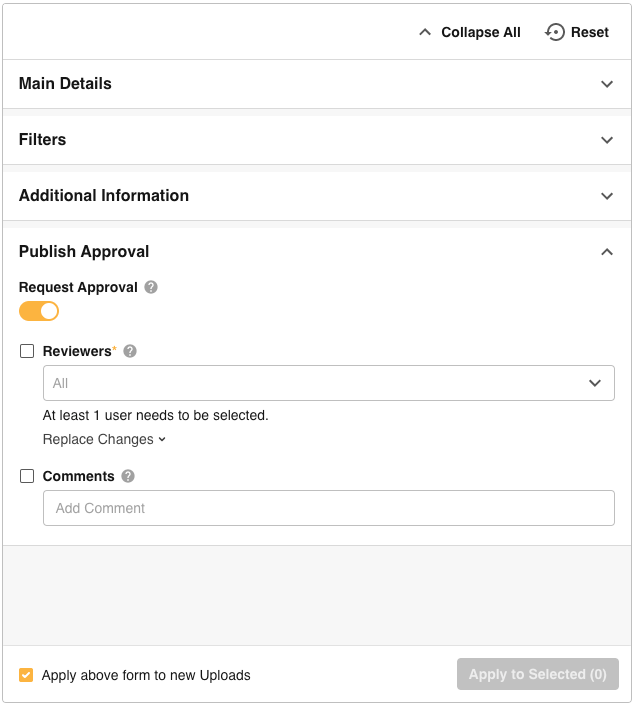Expand the Main Details section chevron
The width and height of the screenshot is (635, 707).
(x=607, y=84)
